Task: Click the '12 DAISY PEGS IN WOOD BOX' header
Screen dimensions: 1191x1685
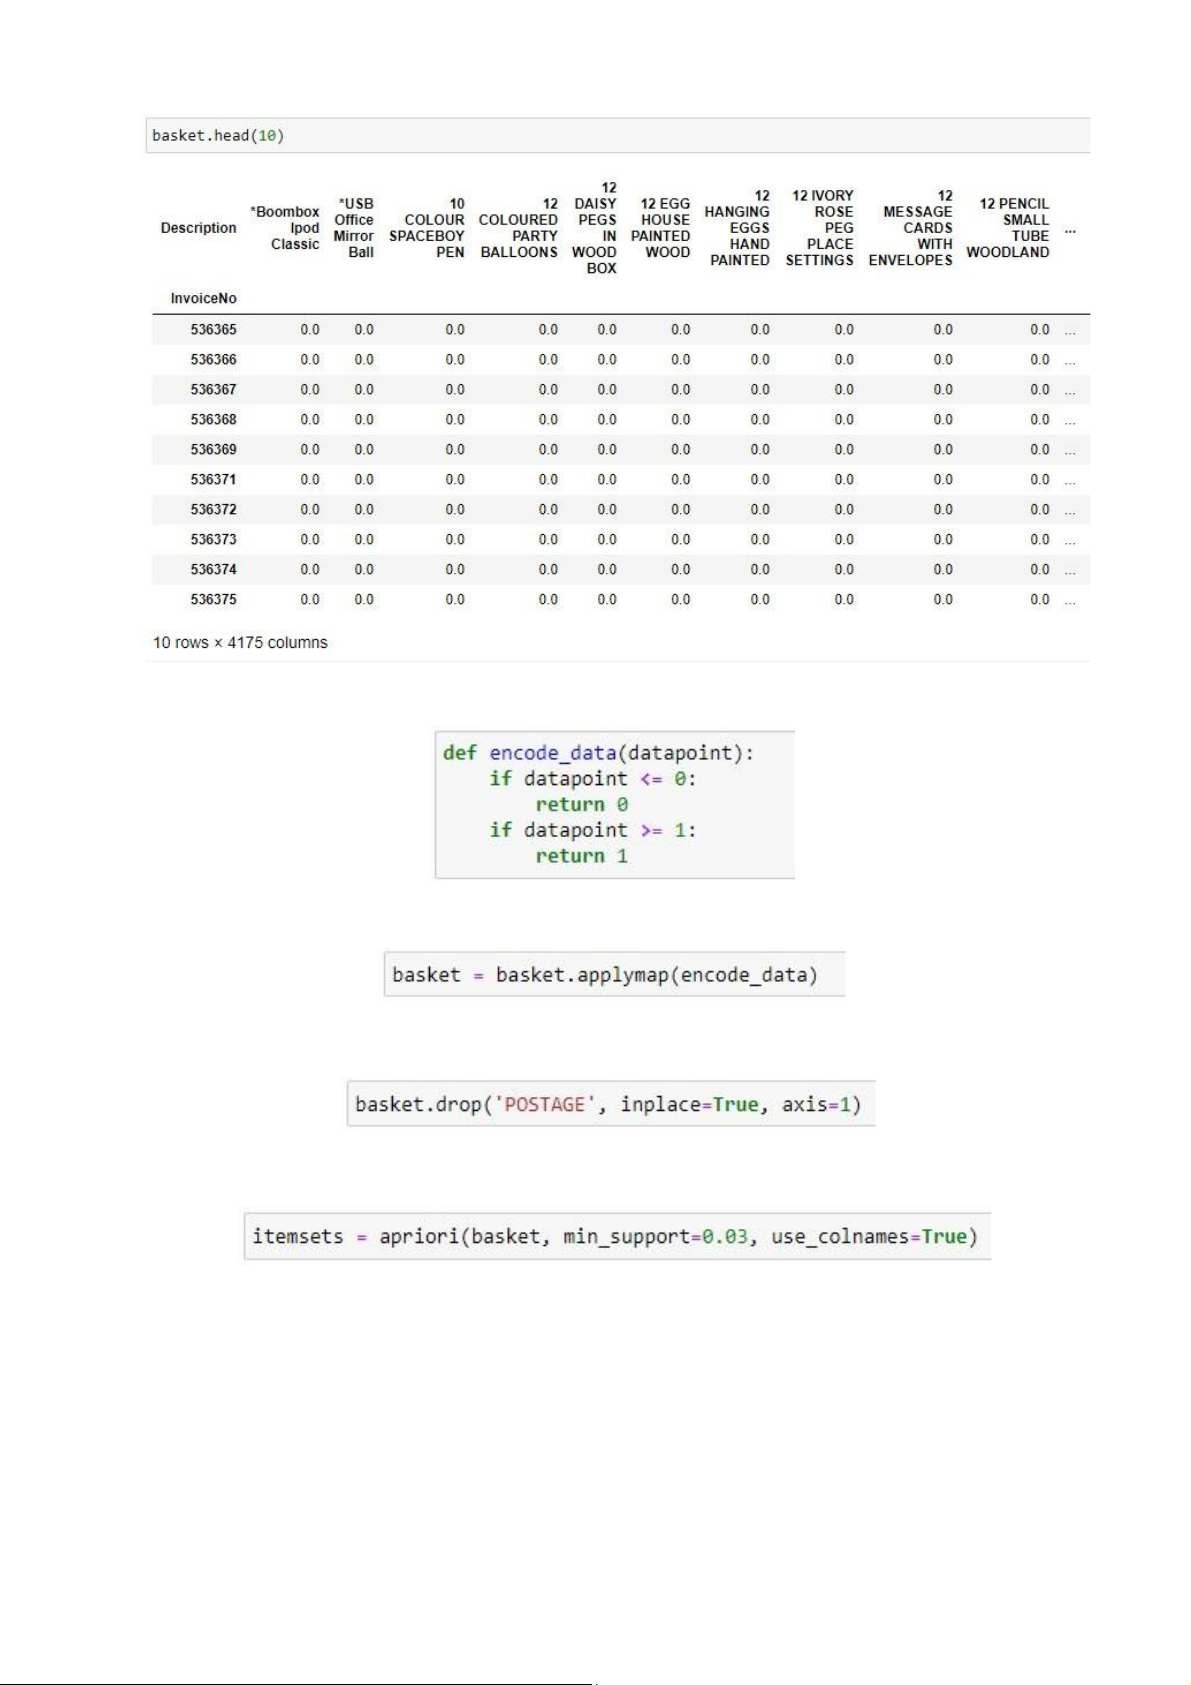Action: click(x=594, y=228)
